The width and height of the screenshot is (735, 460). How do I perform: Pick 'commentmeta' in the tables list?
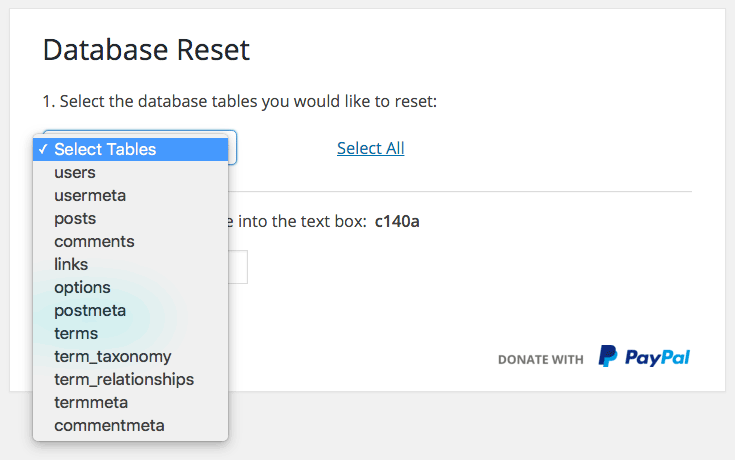click(109, 426)
